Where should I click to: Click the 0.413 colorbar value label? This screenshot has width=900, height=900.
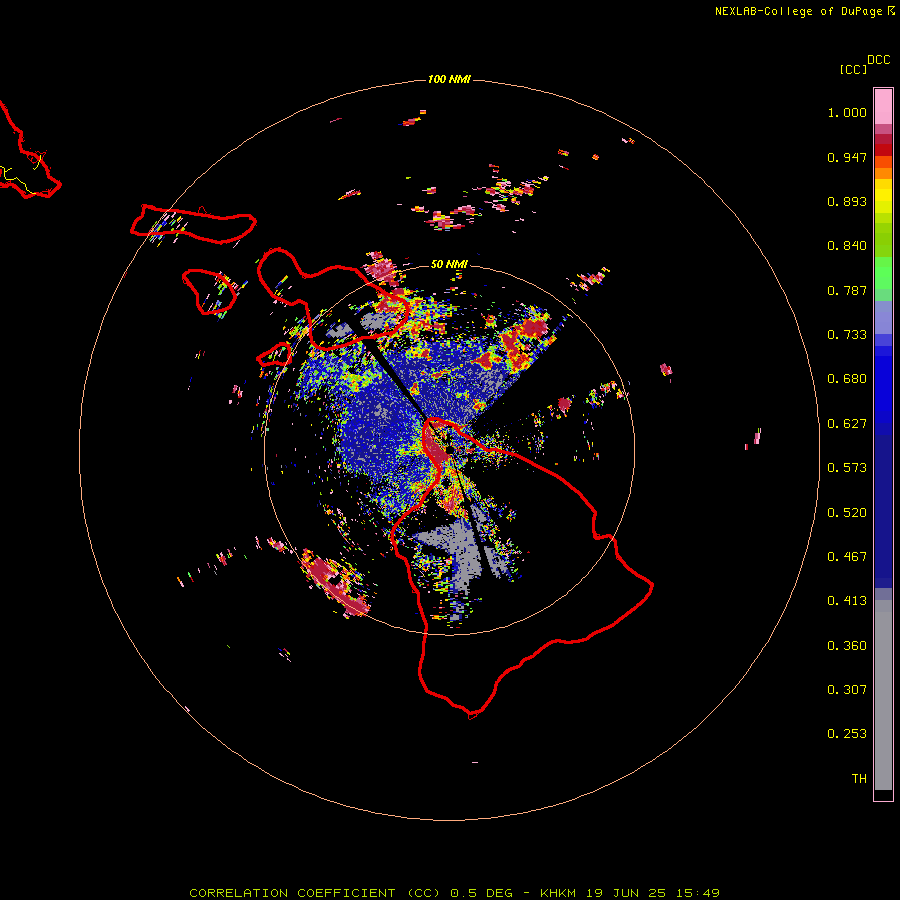coord(847,601)
